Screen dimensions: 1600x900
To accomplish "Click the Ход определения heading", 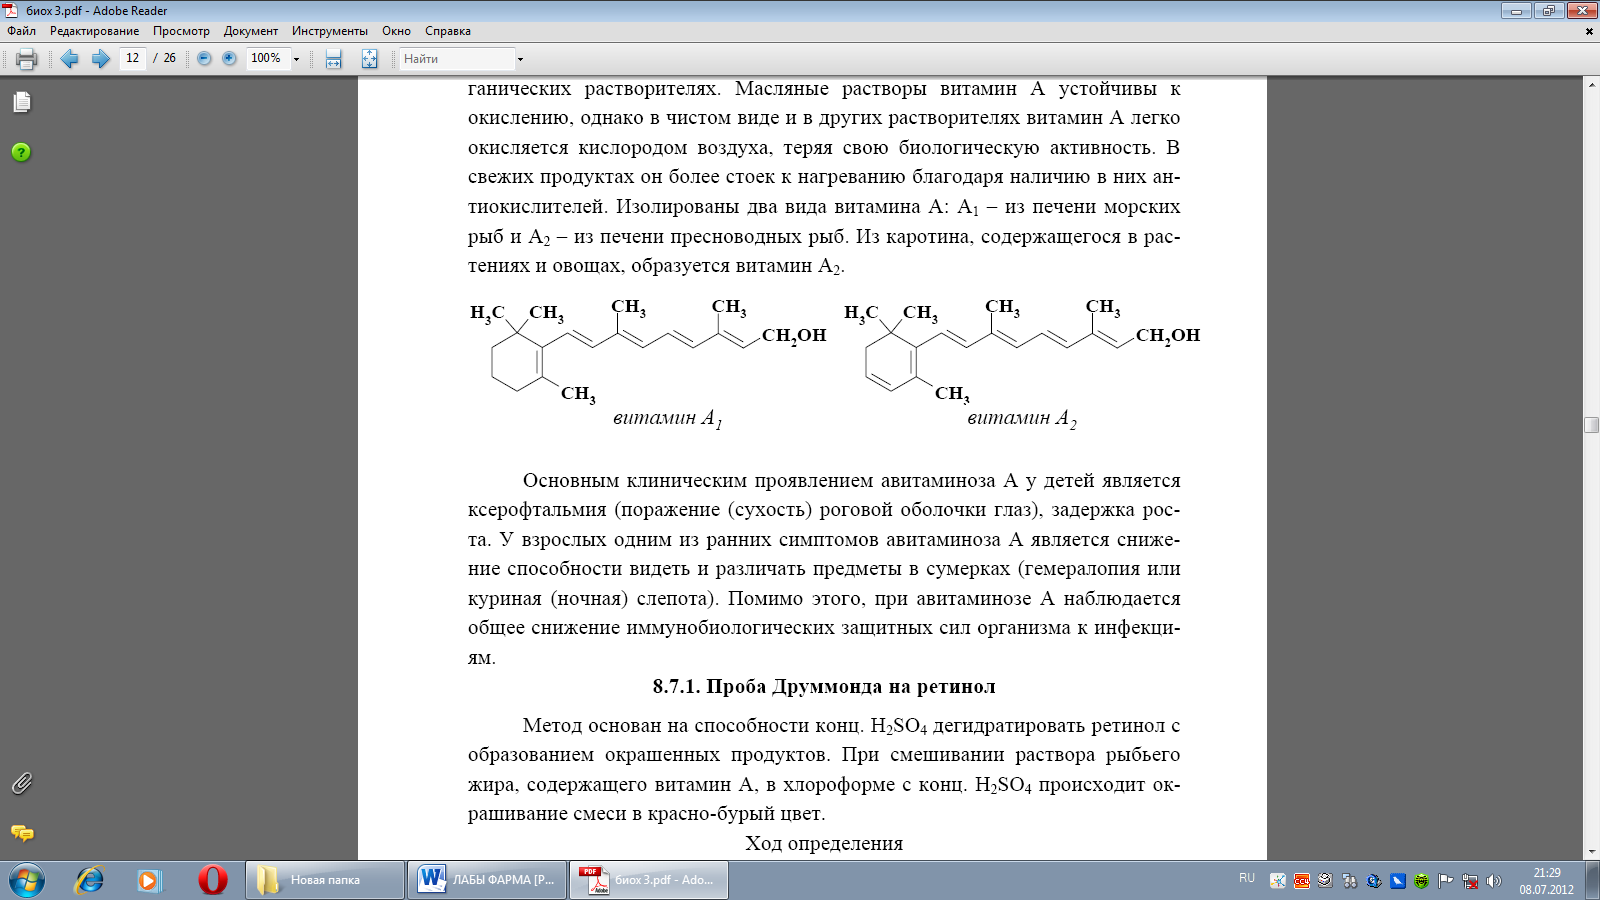I will point(824,843).
